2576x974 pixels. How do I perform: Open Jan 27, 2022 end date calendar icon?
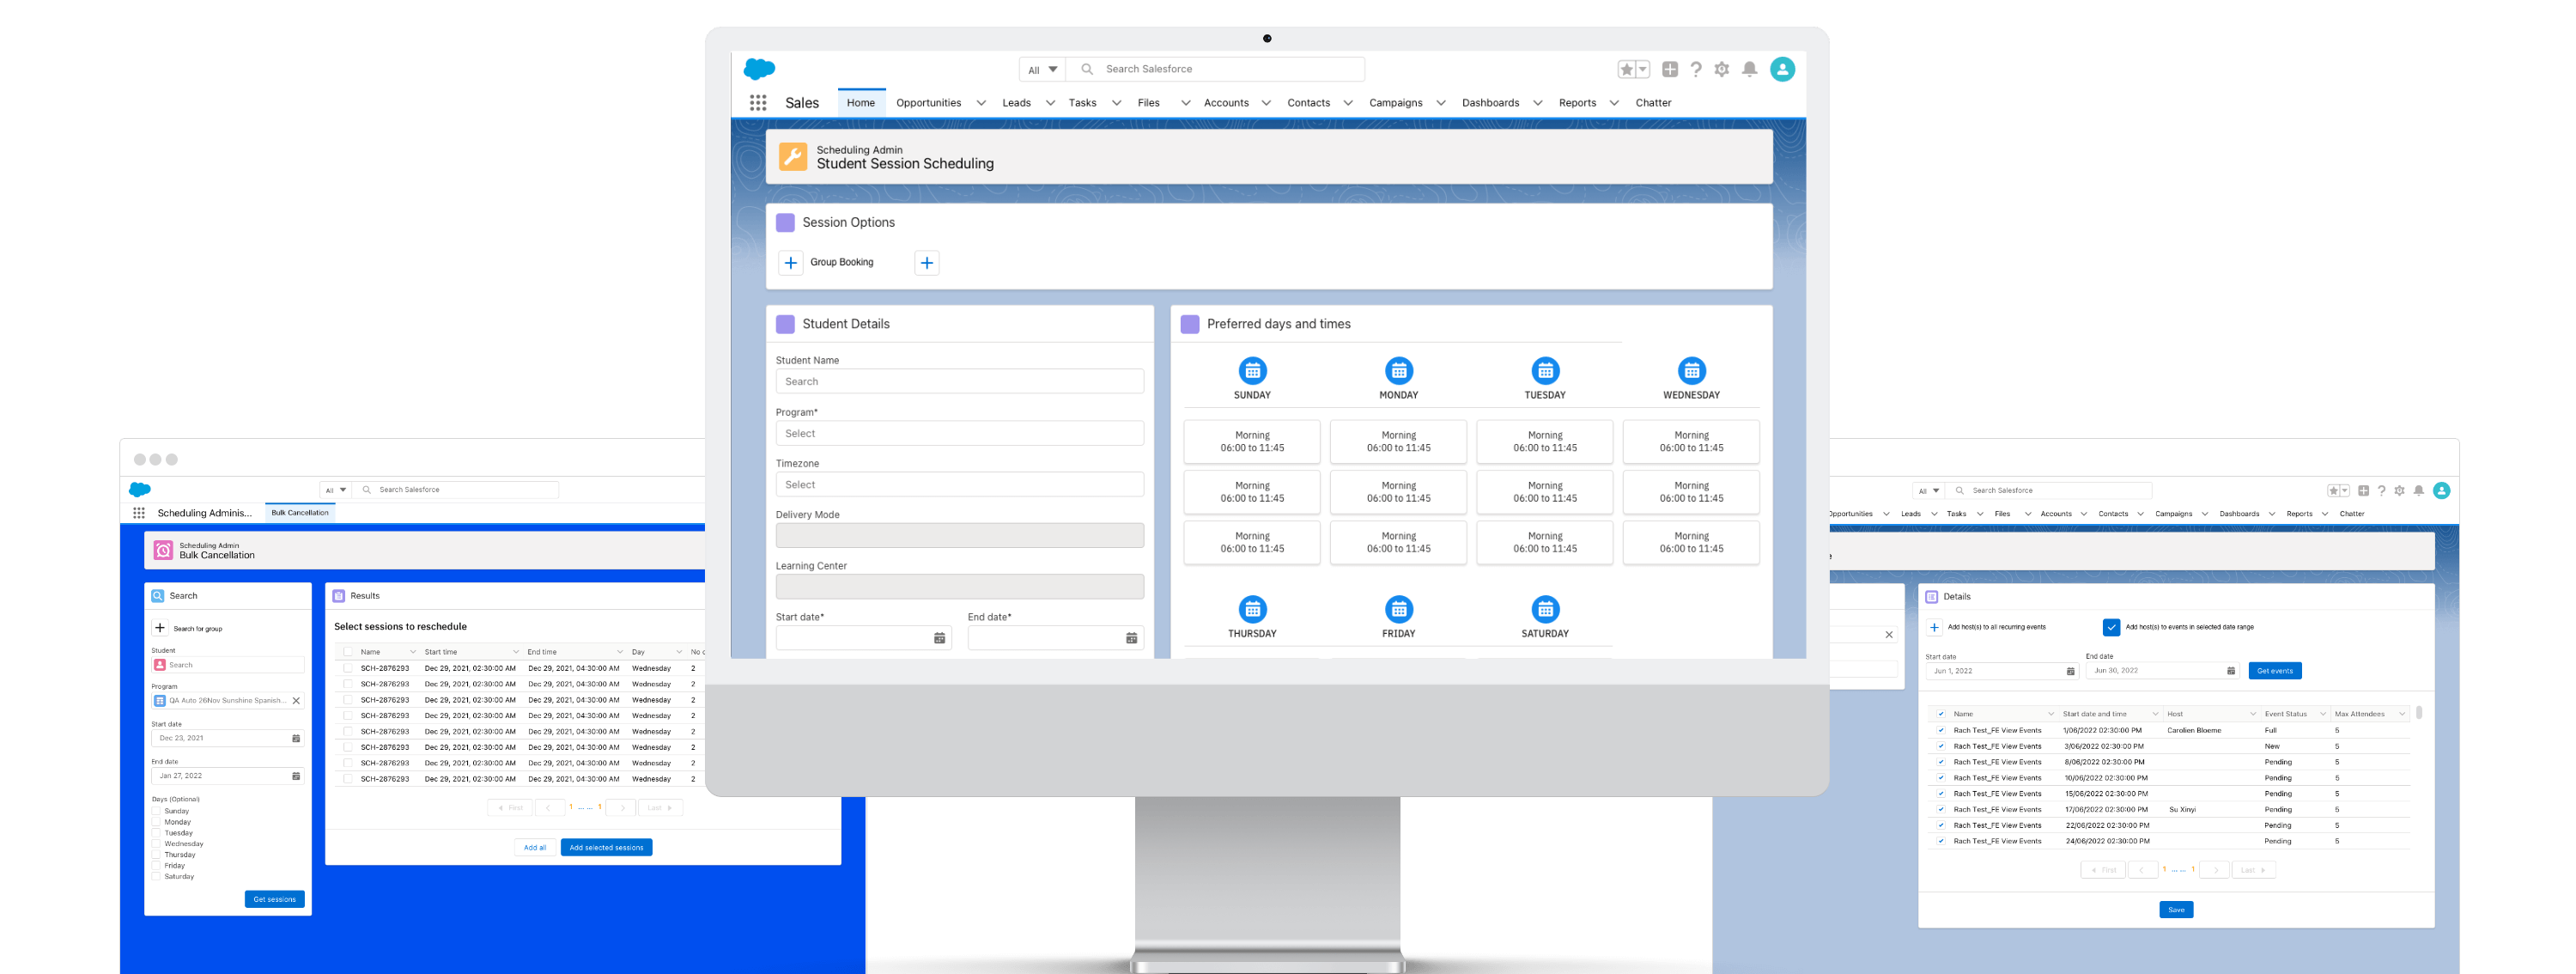click(x=296, y=776)
